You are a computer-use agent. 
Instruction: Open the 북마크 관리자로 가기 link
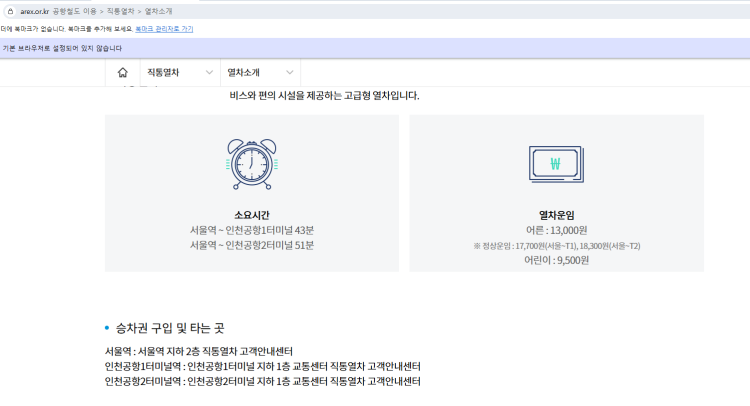[164, 29]
